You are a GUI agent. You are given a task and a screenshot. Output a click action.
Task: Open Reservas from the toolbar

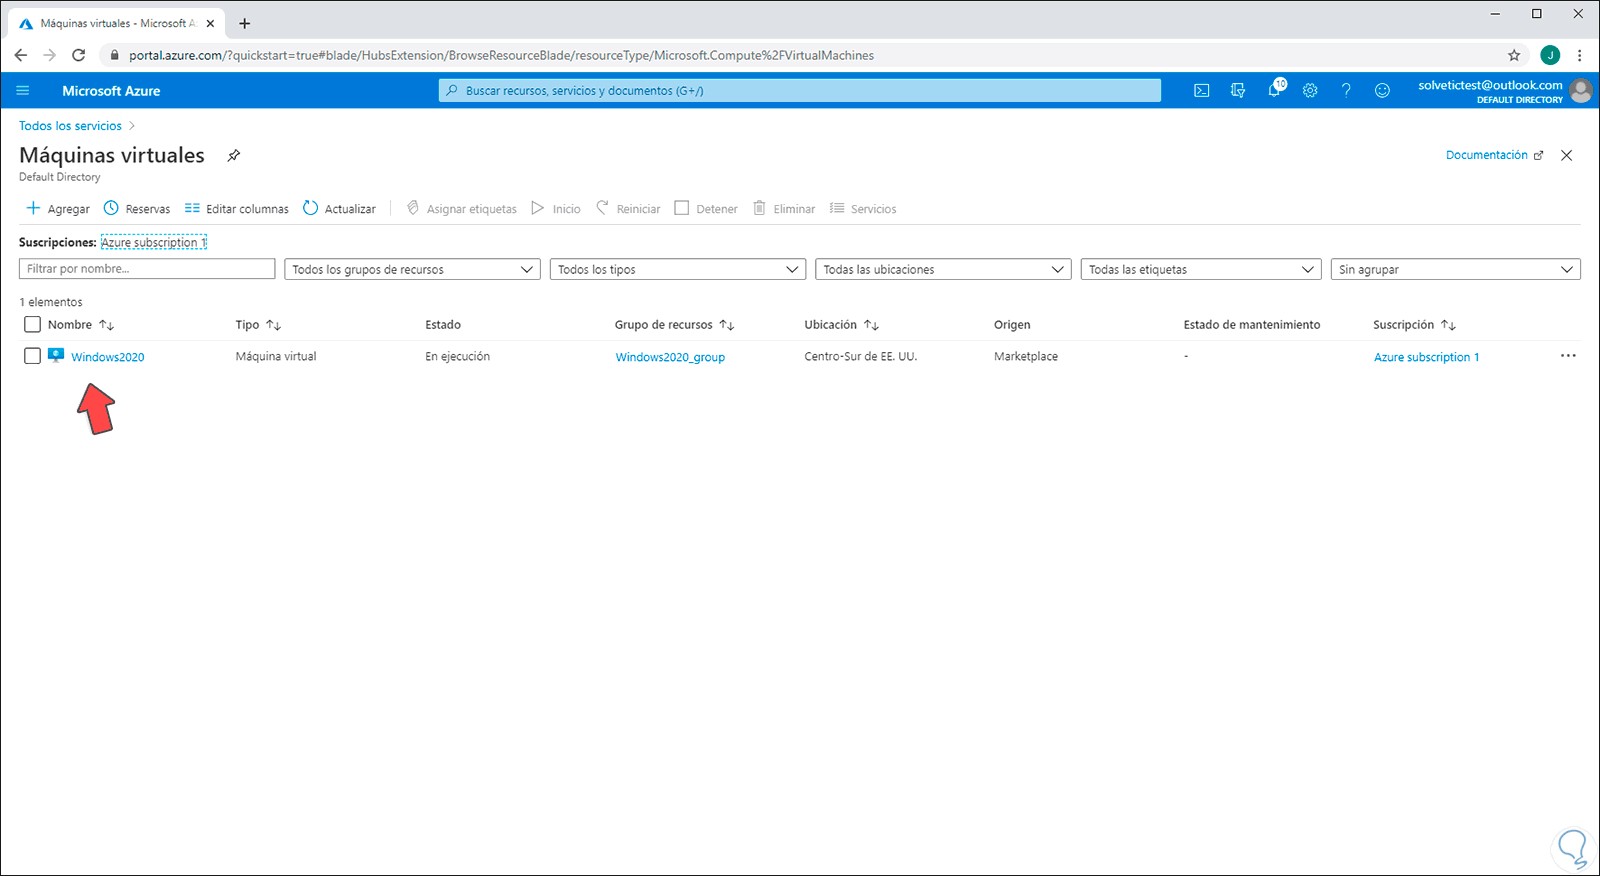tap(137, 209)
